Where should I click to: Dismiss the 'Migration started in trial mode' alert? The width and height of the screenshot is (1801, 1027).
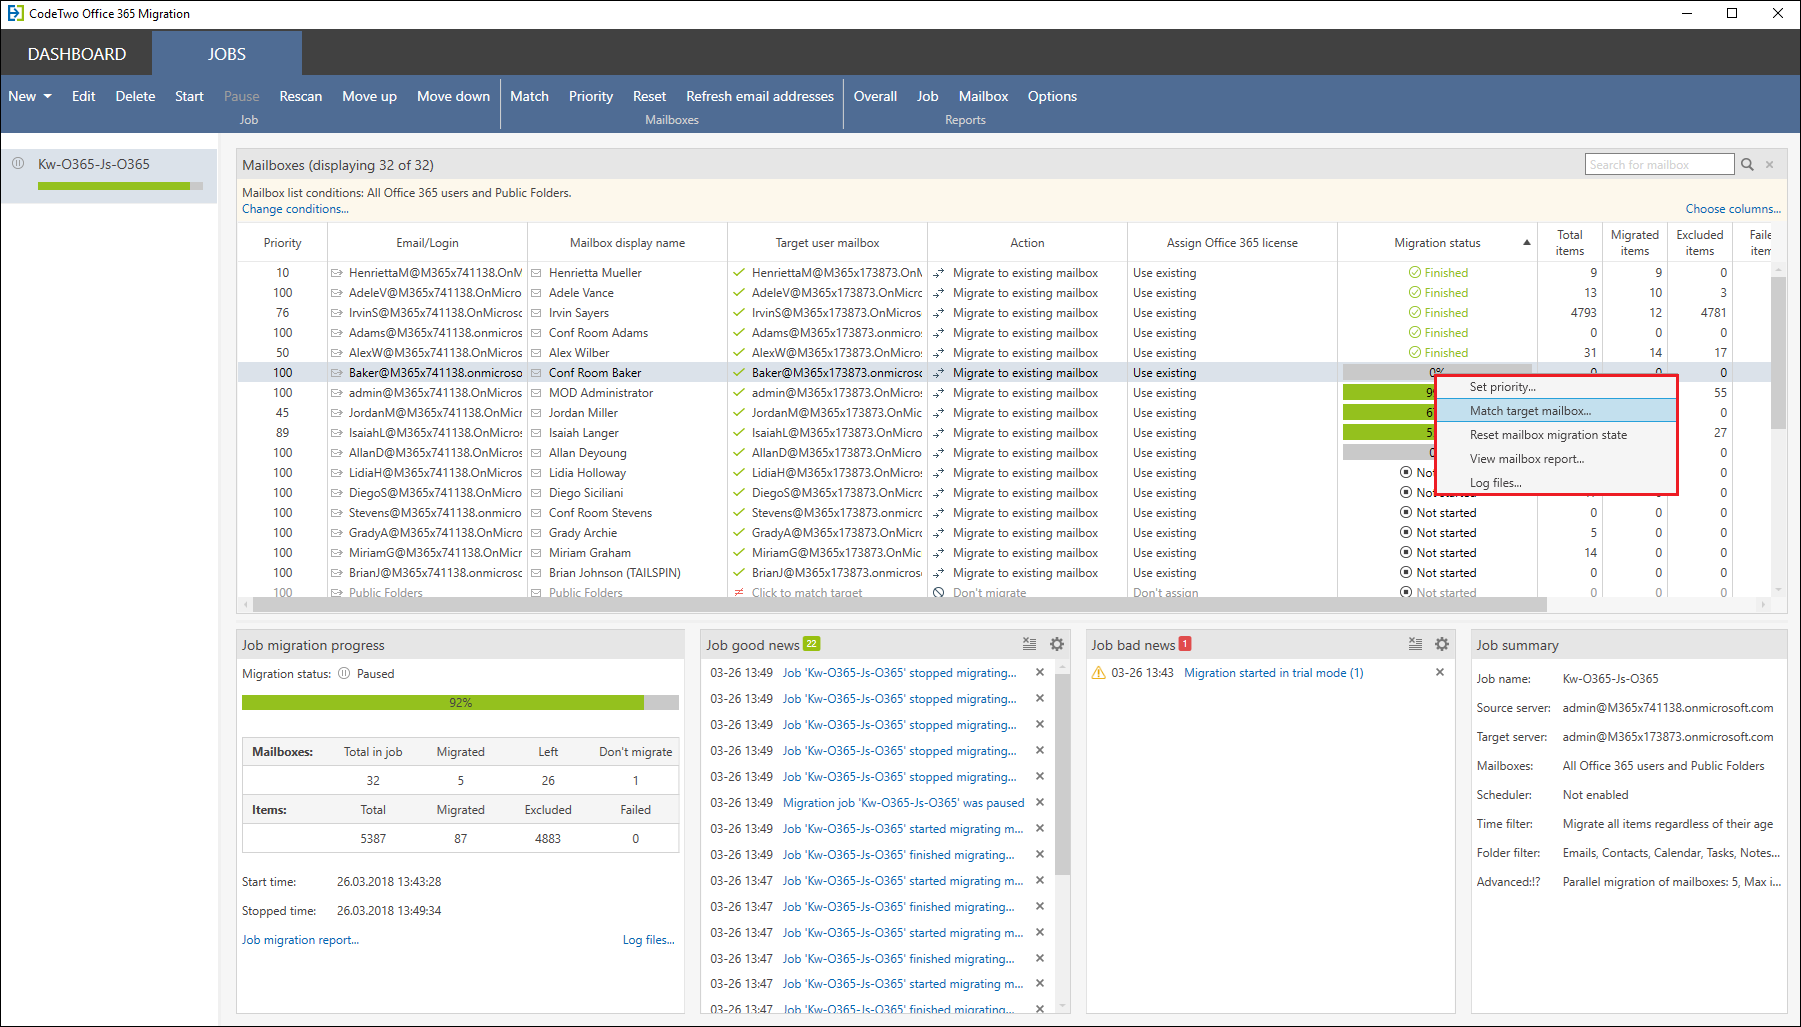(1440, 672)
